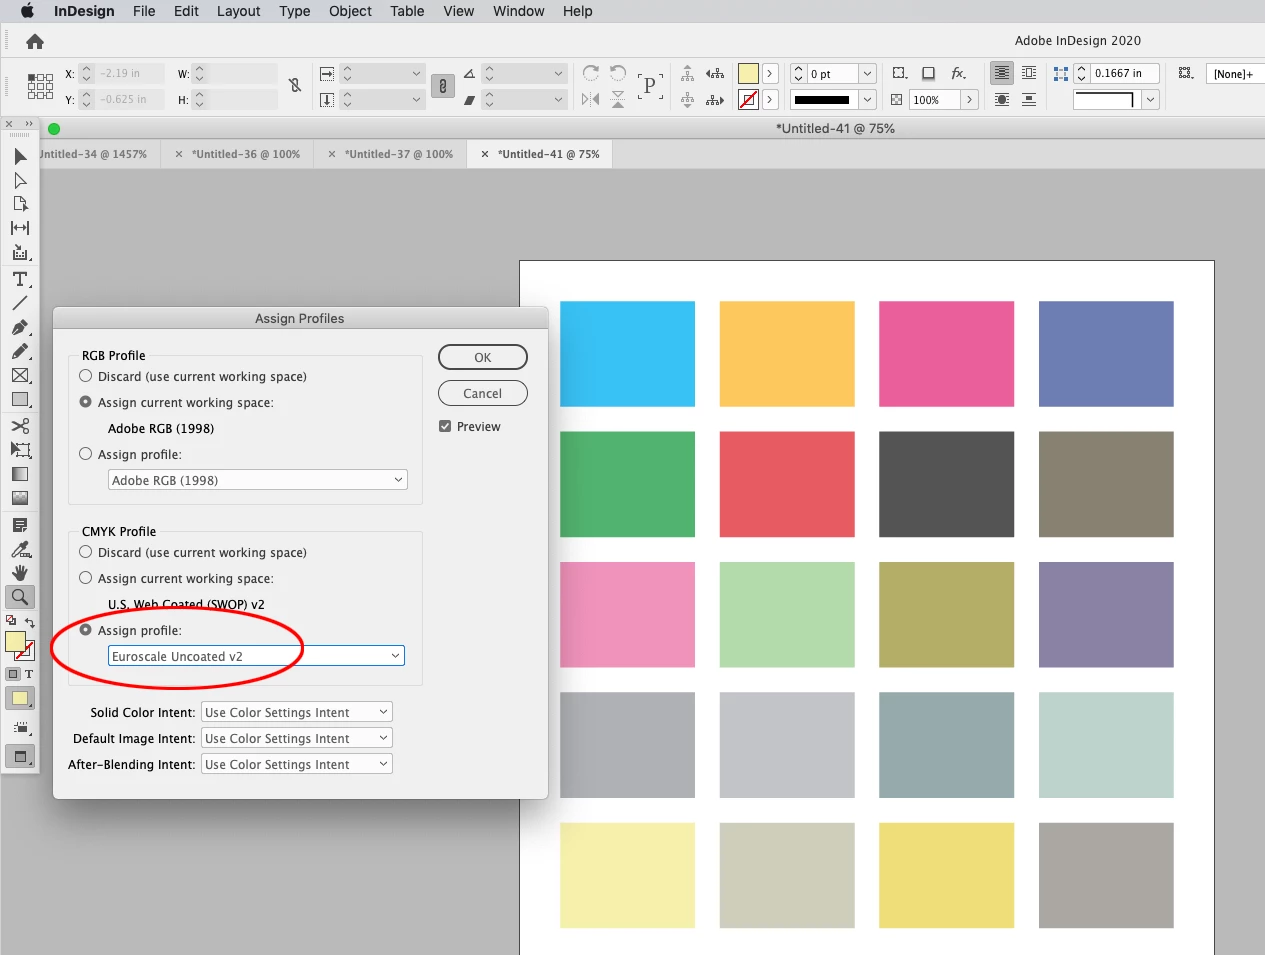Open the InDesign application menu

point(84,11)
